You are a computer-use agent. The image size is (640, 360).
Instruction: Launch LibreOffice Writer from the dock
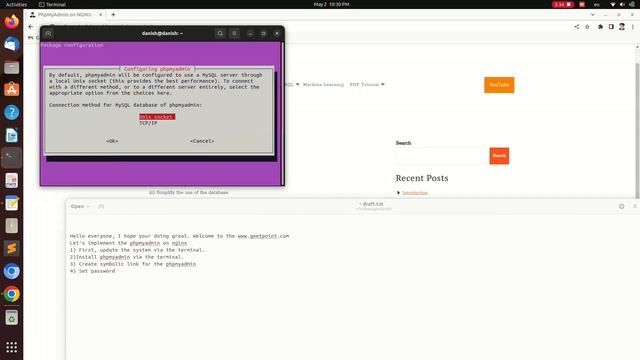point(11,135)
